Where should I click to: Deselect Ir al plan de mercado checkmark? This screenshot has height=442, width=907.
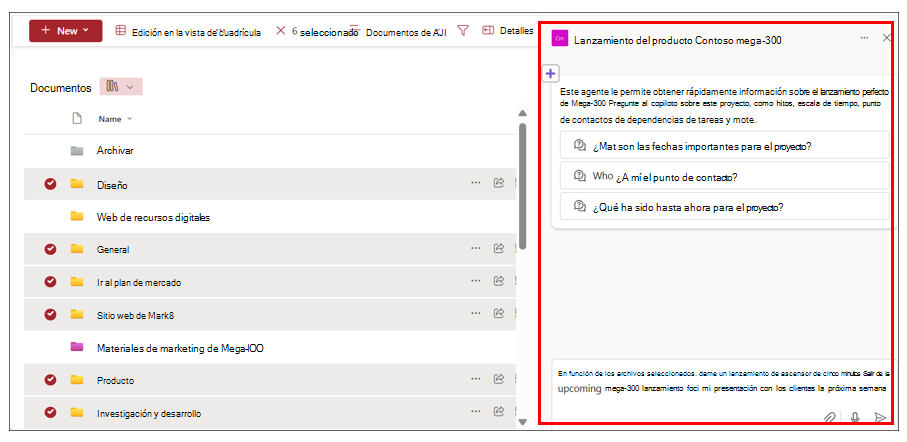pos(50,282)
